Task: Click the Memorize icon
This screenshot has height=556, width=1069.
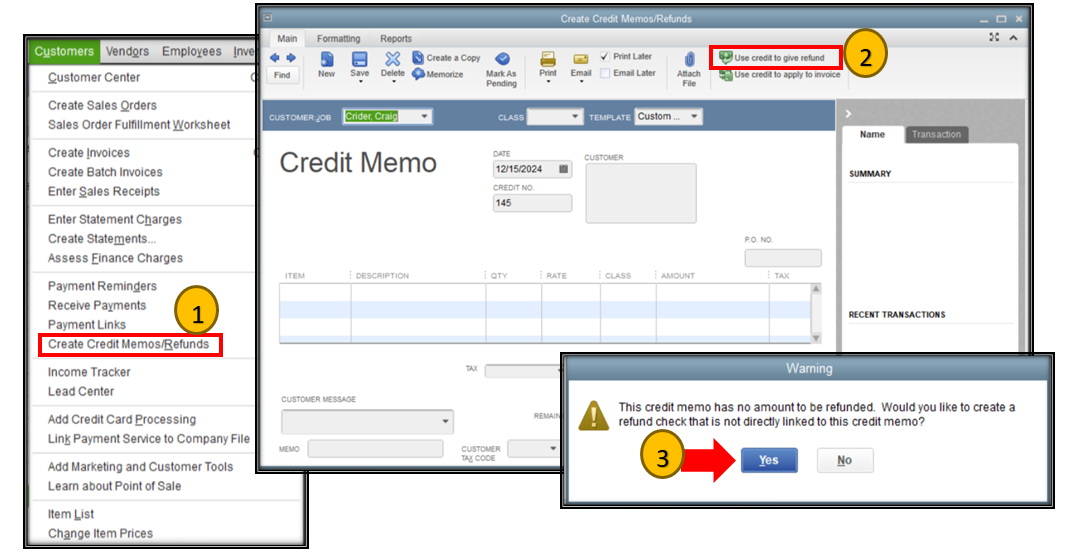Action: (x=418, y=74)
